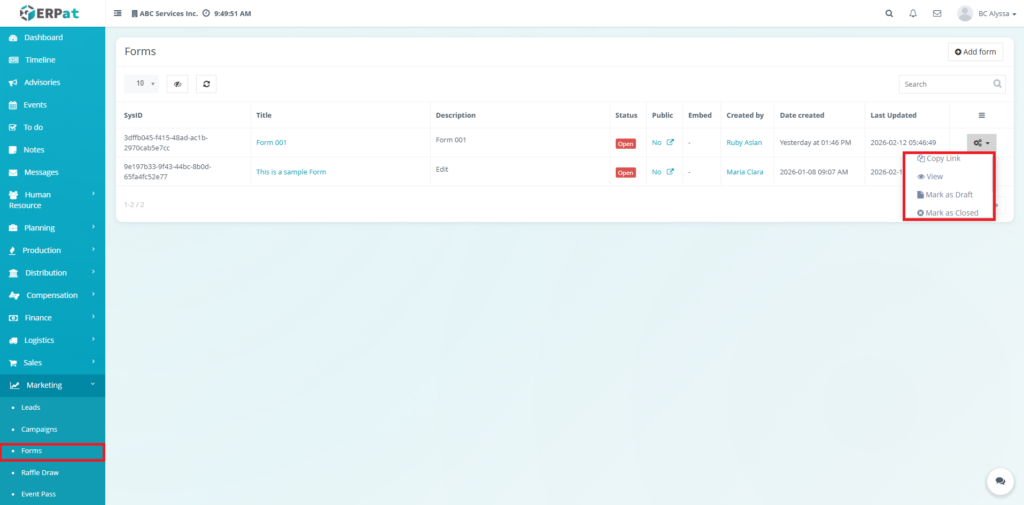Image resolution: width=1024 pixels, height=505 pixels.
Task: Click the Search input field
Action: coord(944,84)
